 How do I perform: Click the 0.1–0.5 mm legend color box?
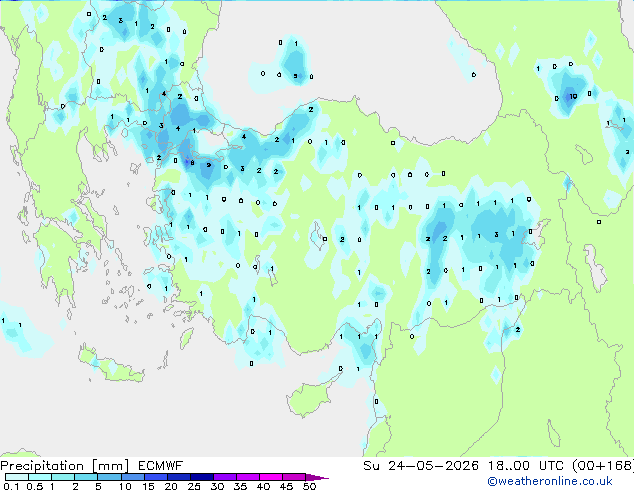point(17,477)
